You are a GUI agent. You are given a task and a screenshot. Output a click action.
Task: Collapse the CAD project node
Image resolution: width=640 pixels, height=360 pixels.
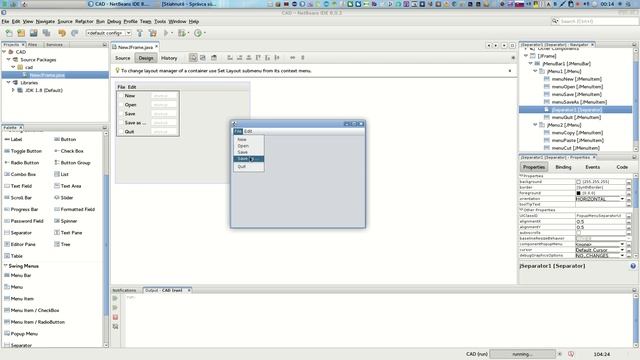click(4, 52)
